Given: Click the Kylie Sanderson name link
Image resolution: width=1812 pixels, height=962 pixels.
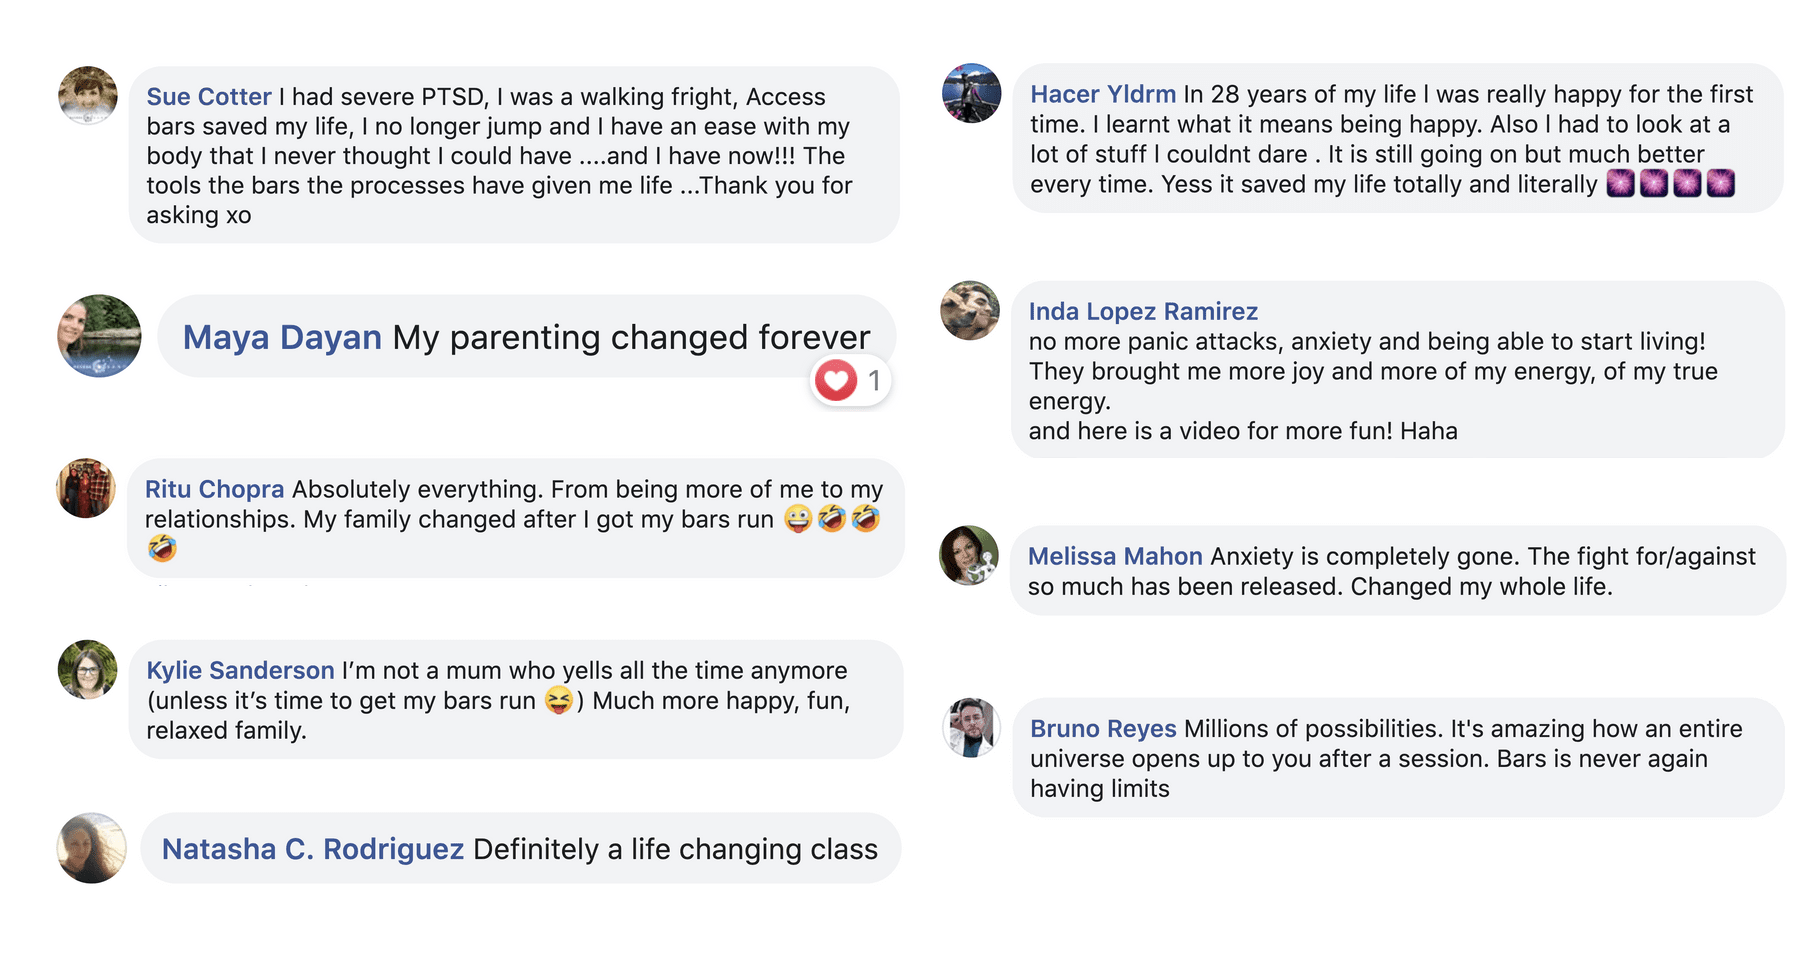Looking at the screenshot, I should [x=240, y=670].
